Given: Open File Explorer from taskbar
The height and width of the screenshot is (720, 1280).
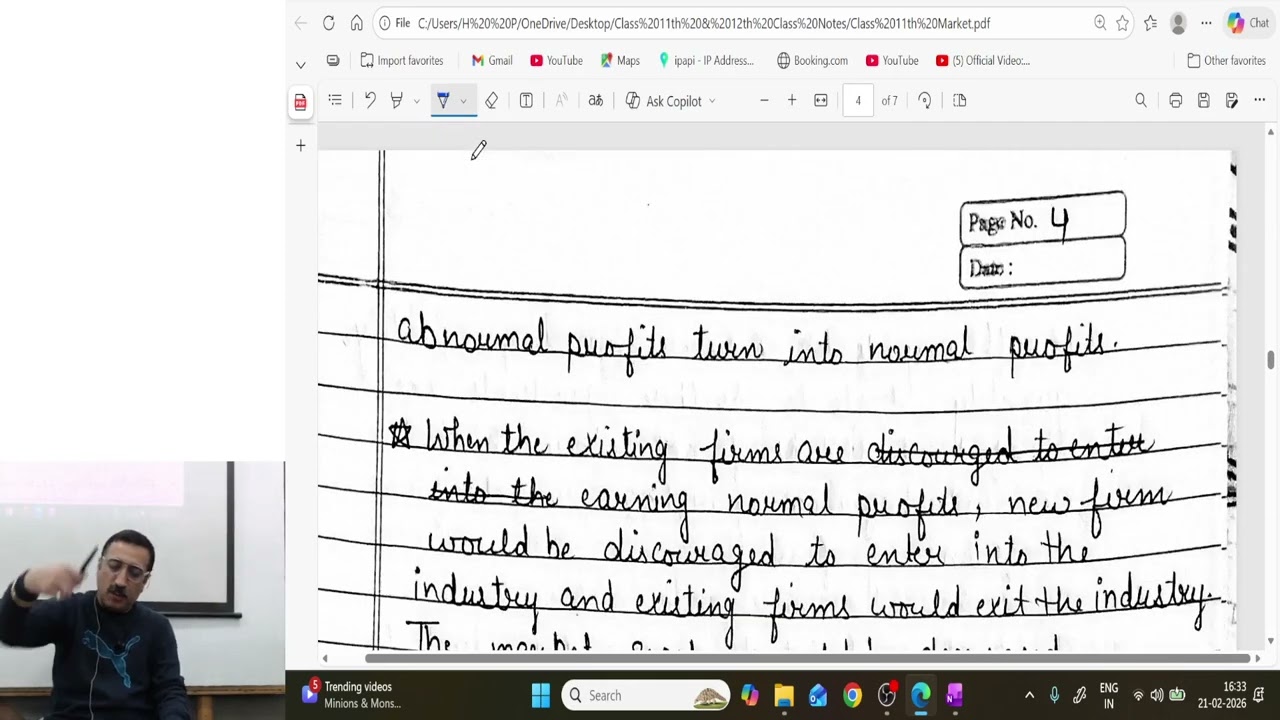Looking at the screenshot, I should click(784, 695).
